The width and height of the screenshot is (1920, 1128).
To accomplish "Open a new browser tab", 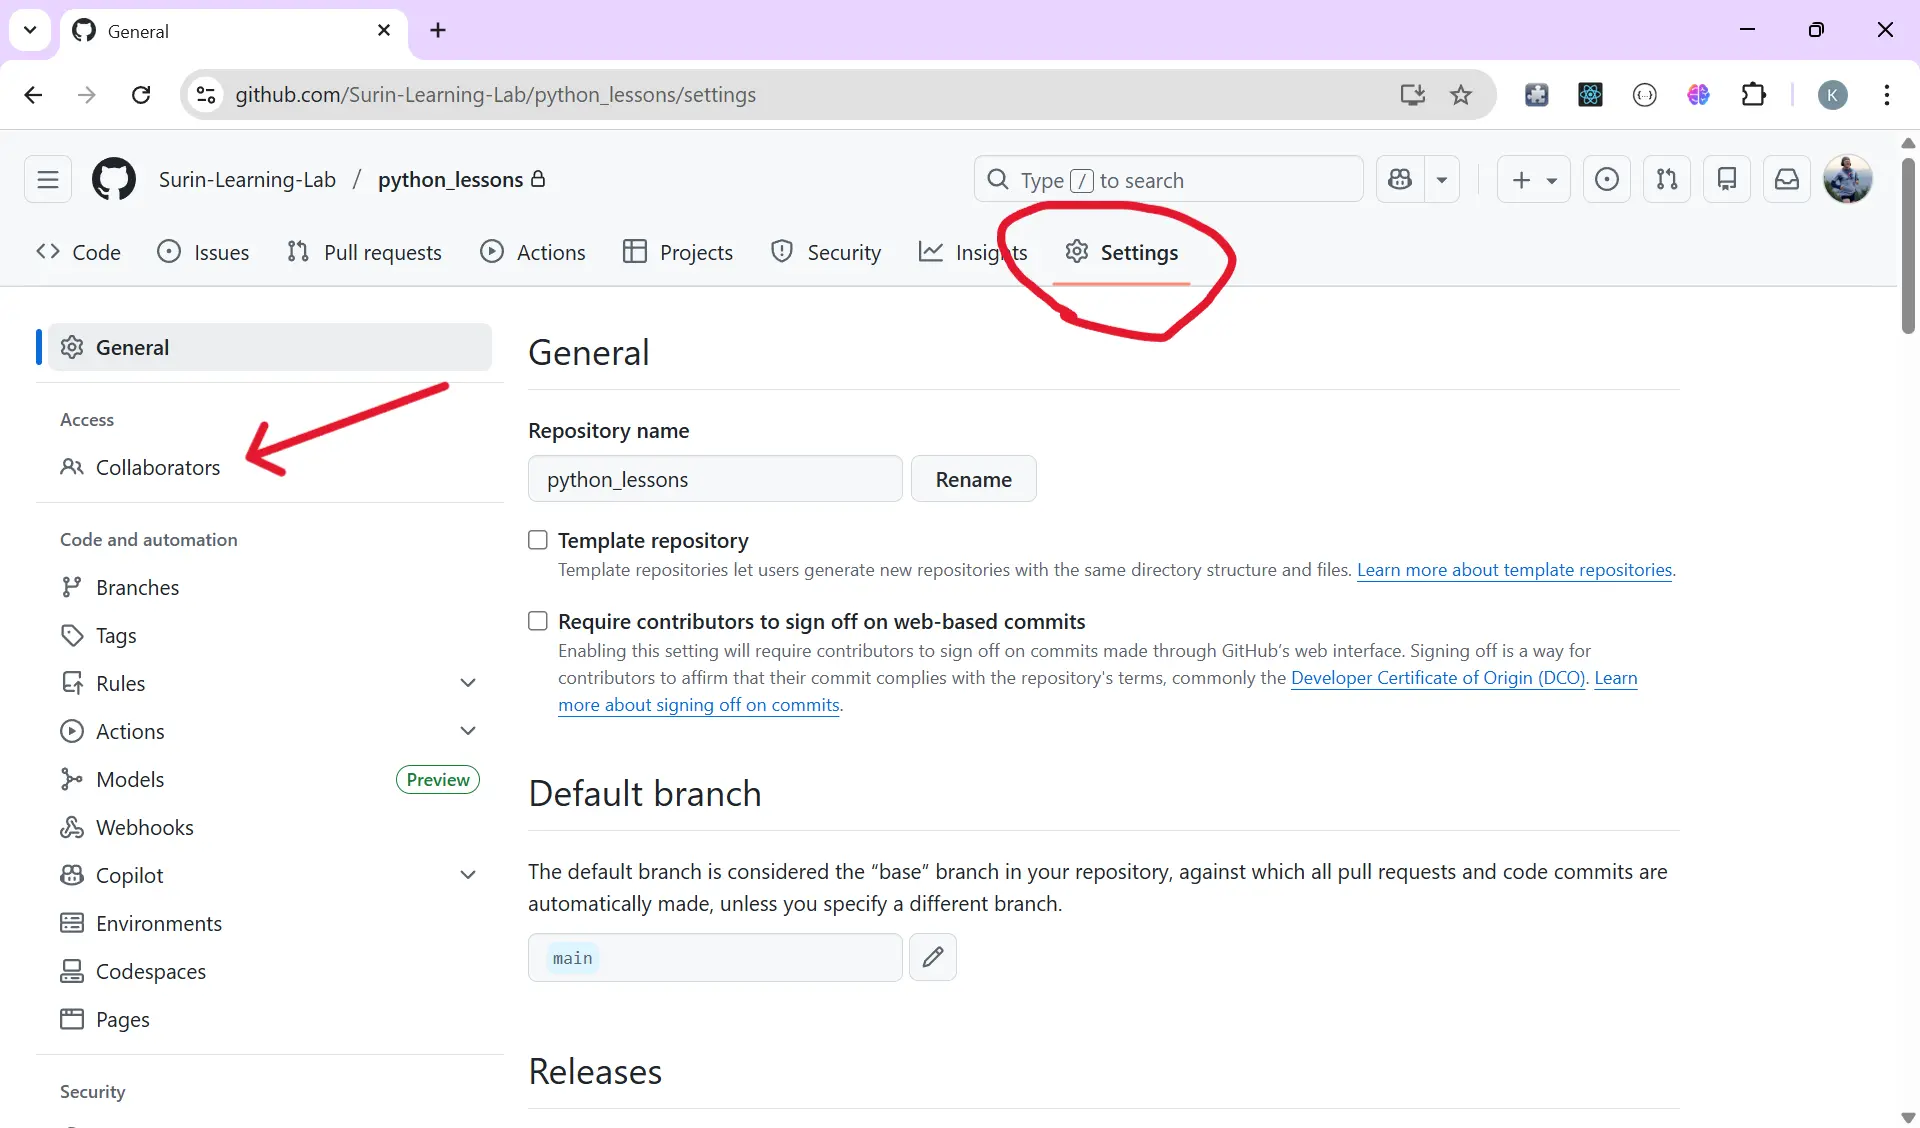I will tap(438, 30).
